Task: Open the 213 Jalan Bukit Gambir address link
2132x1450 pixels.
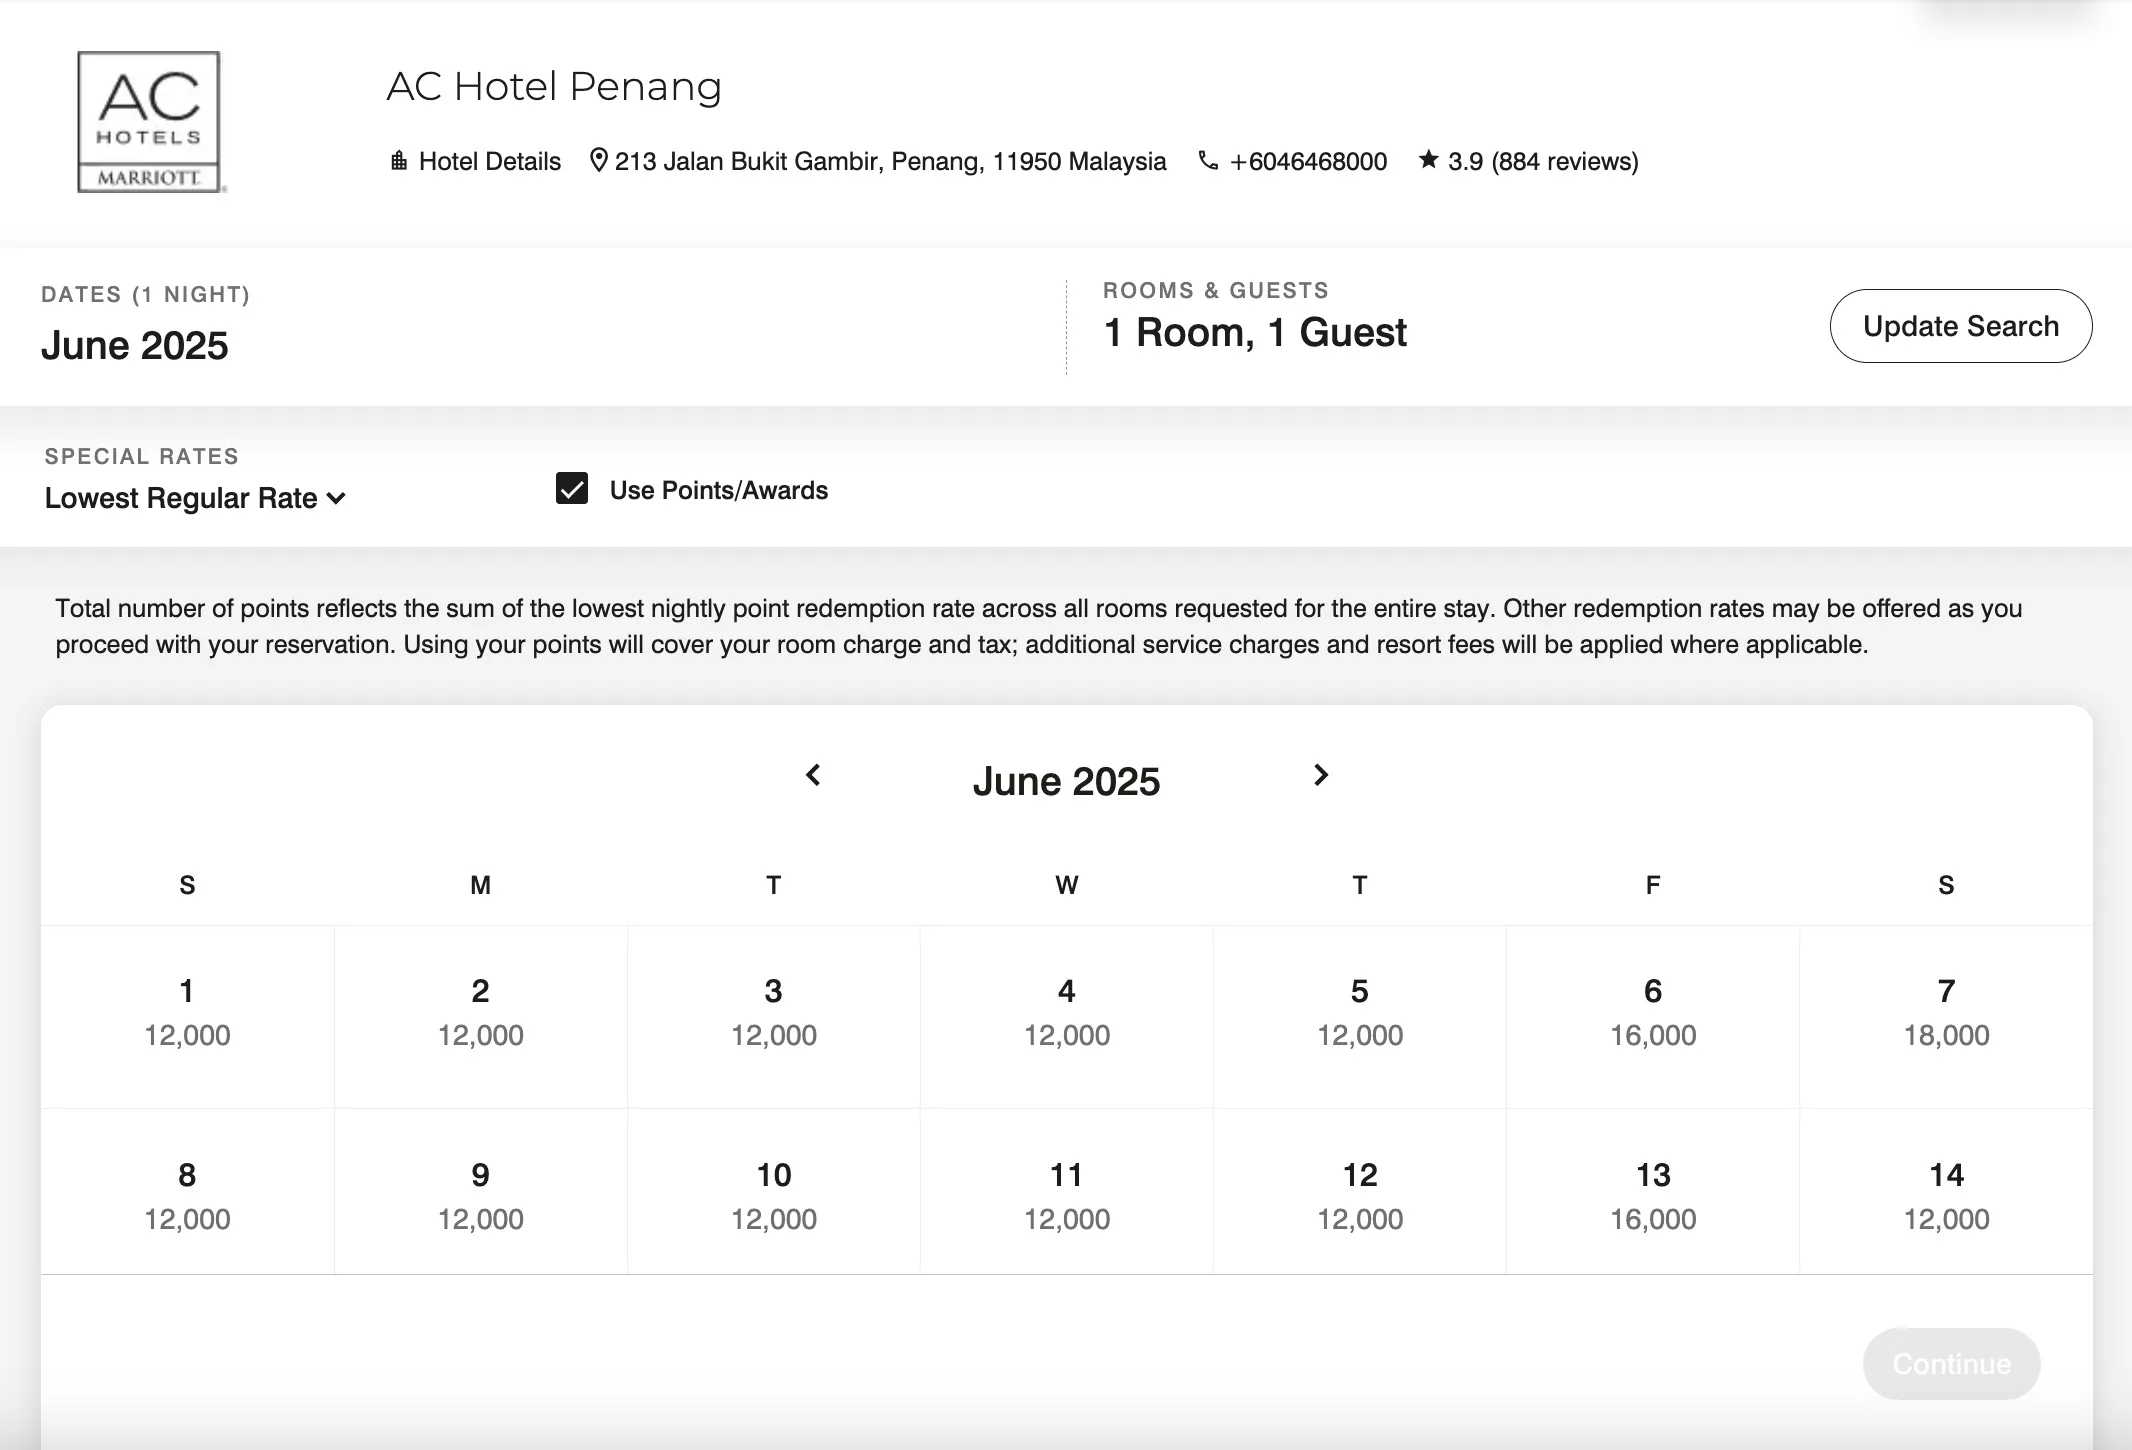Action: [x=890, y=162]
